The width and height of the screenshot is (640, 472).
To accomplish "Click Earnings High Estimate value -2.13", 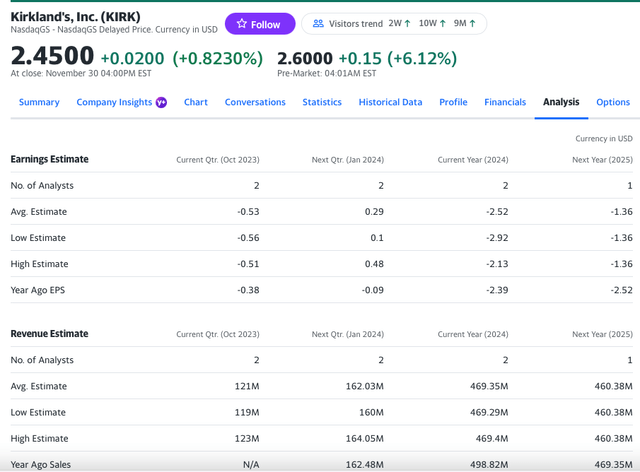I will point(497,264).
